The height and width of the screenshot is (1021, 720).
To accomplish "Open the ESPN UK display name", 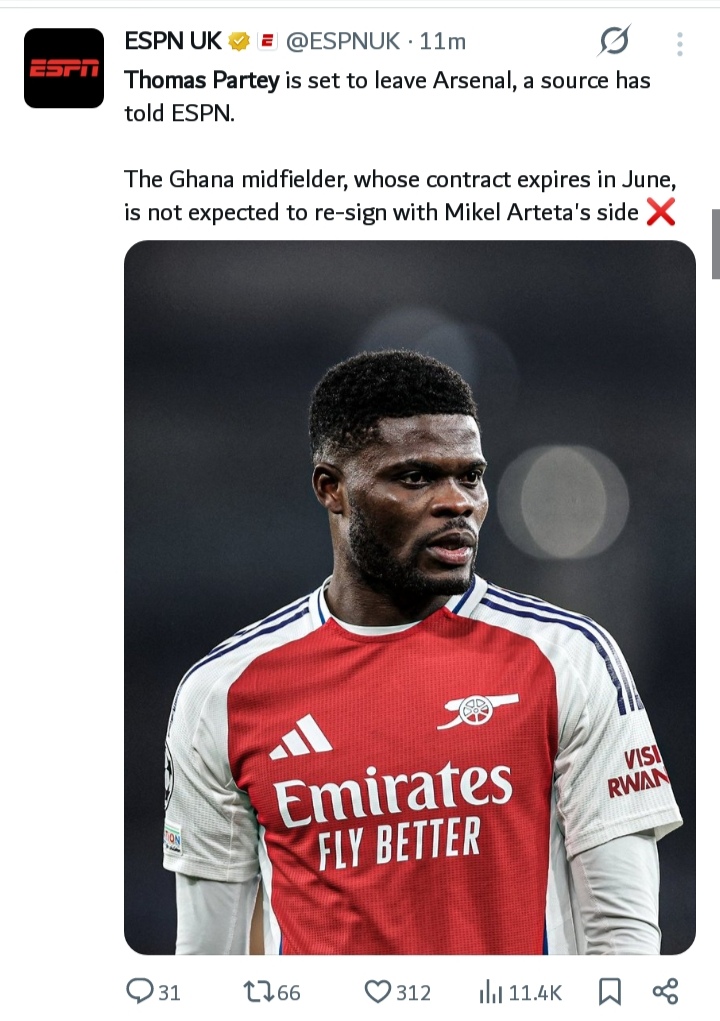I will (173, 41).
